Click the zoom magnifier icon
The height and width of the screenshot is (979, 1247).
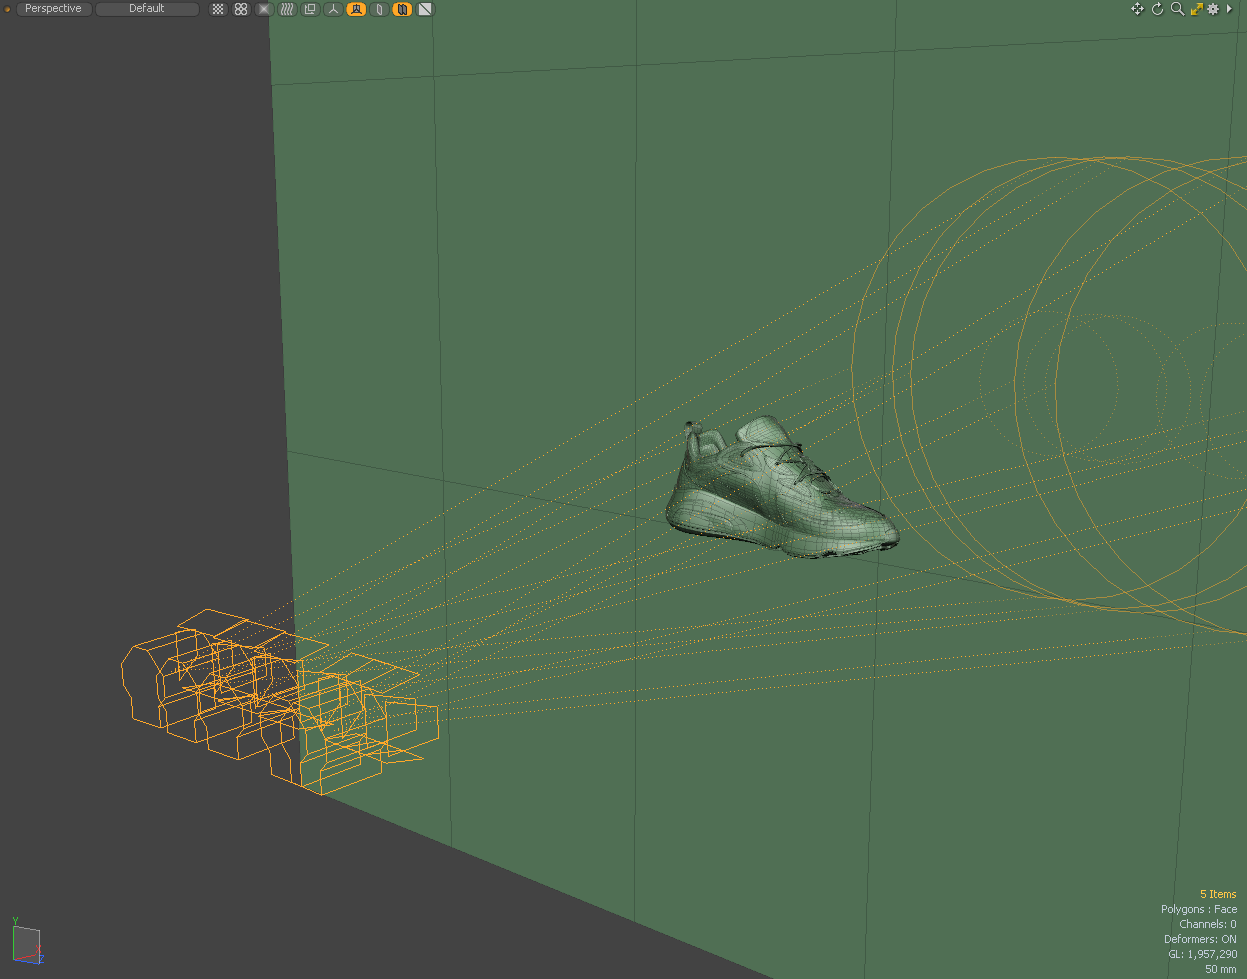[x=1177, y=9]
